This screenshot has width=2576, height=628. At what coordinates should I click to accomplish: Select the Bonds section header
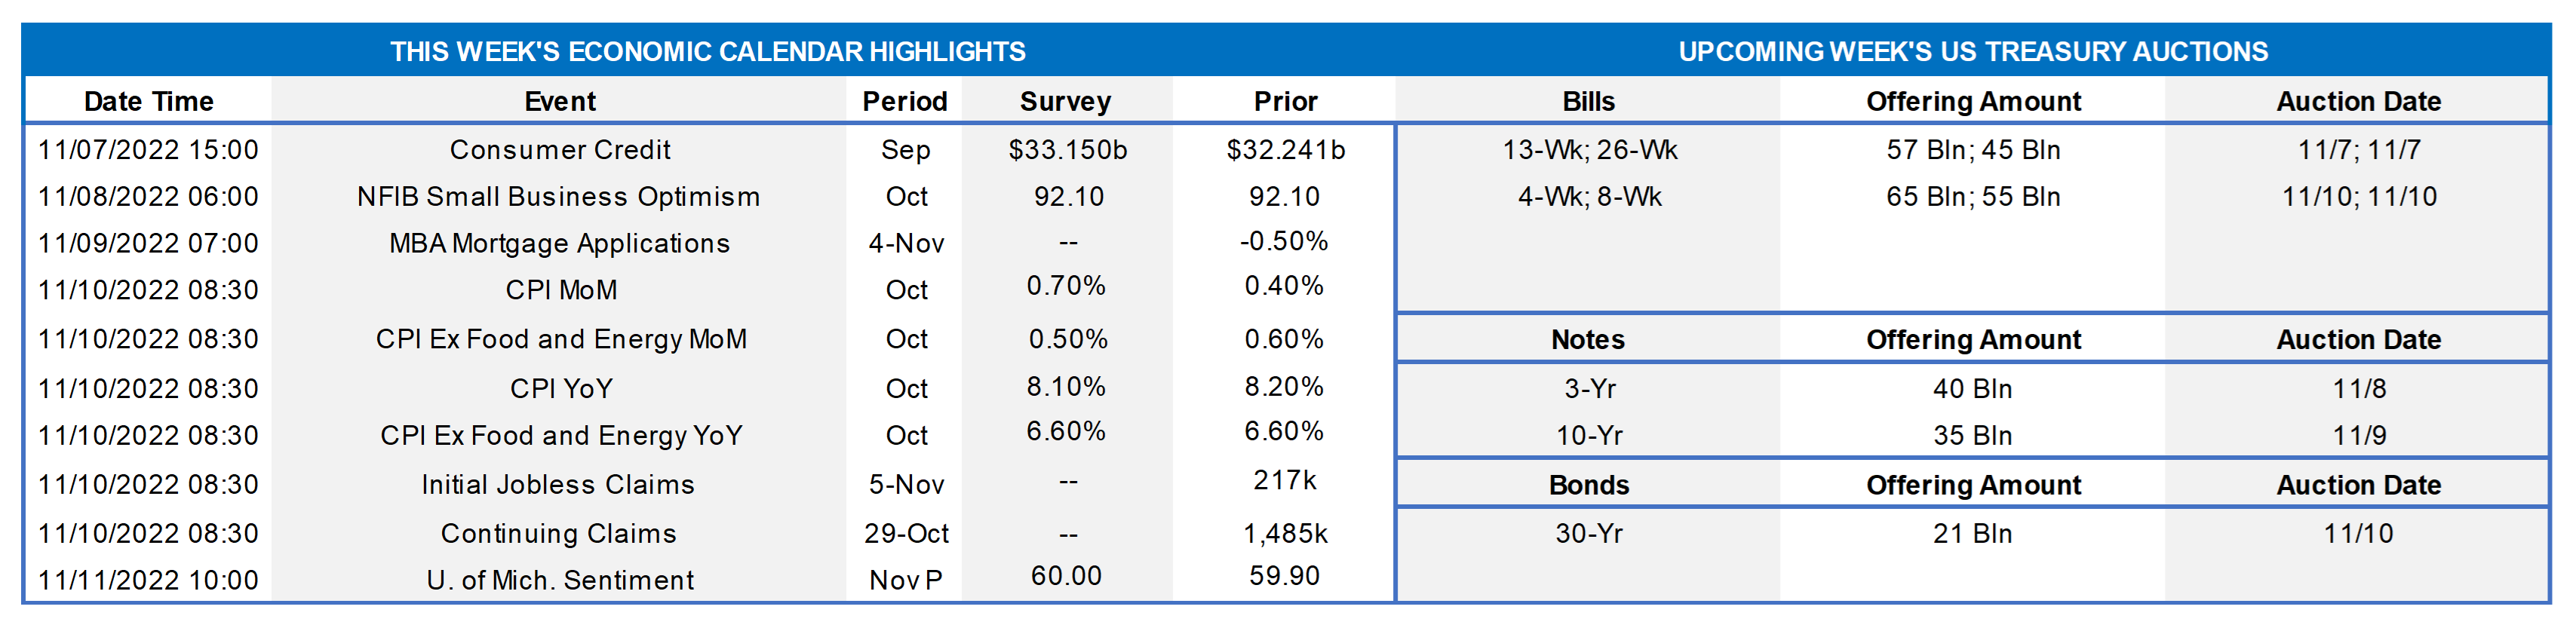(1588, 485)
